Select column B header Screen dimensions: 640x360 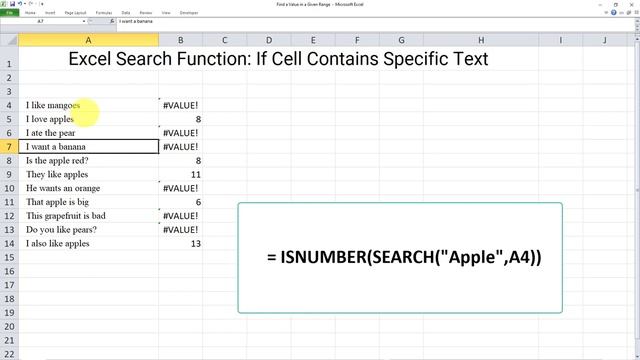tap(180, 40)
